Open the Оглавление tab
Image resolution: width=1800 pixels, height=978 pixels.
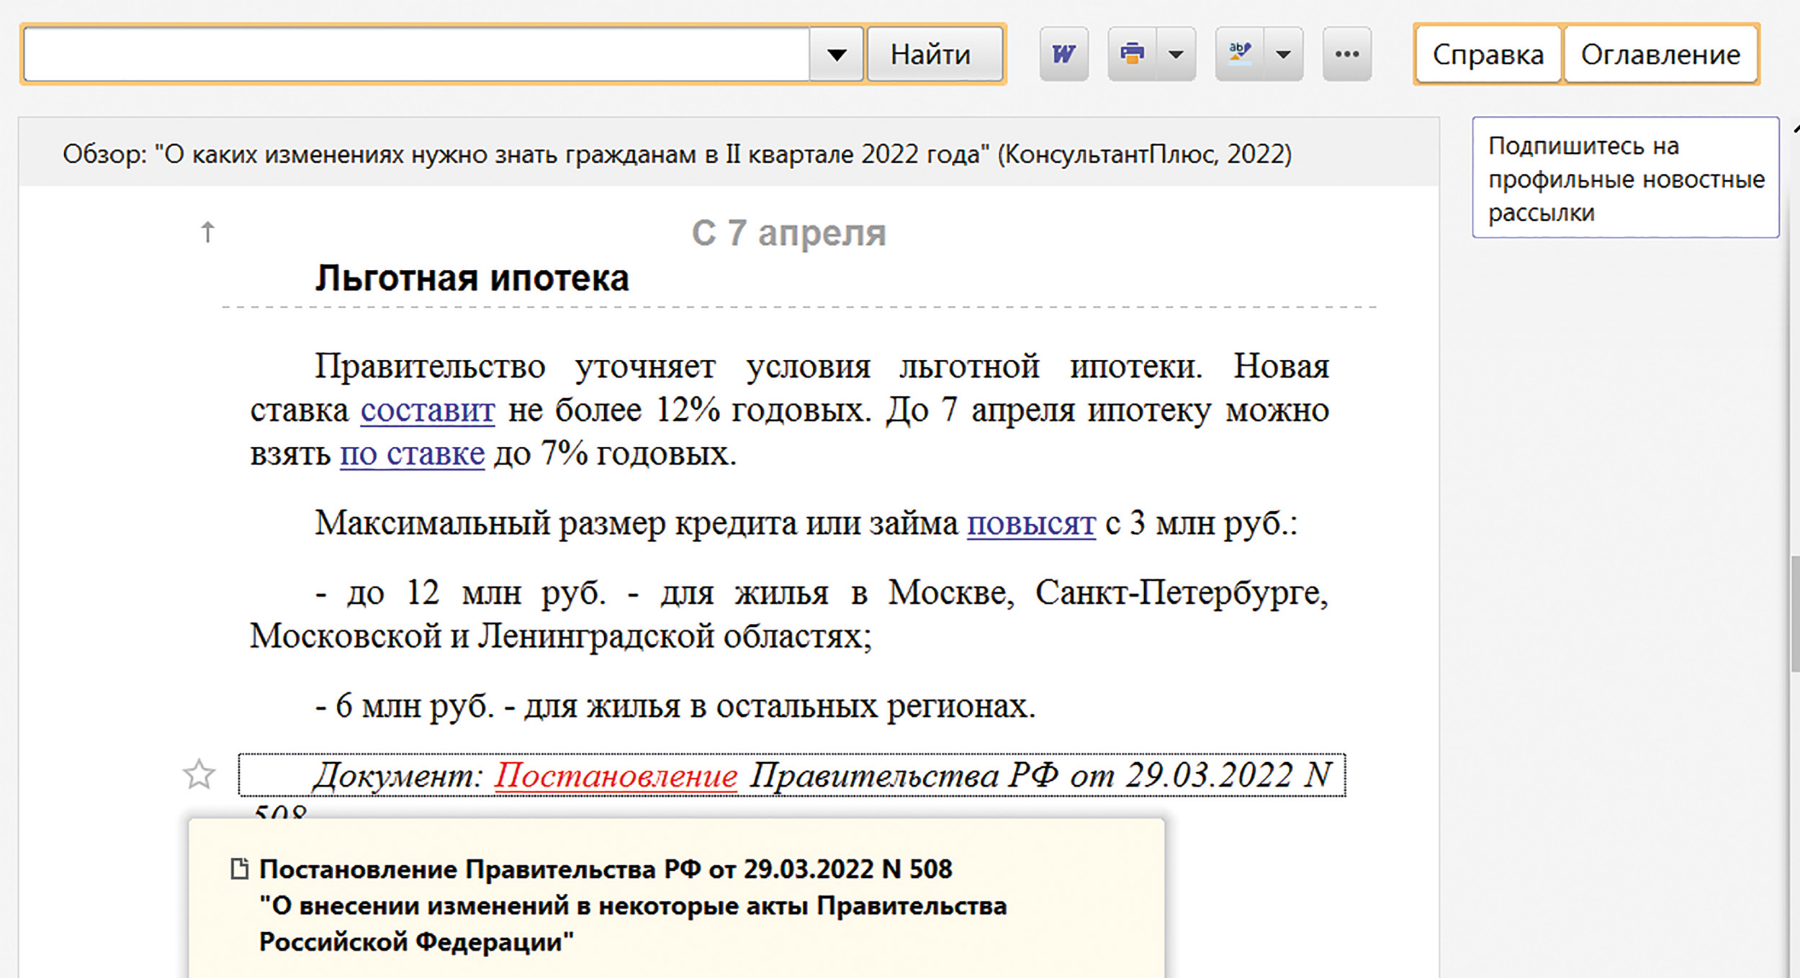tap(1660, 55)
